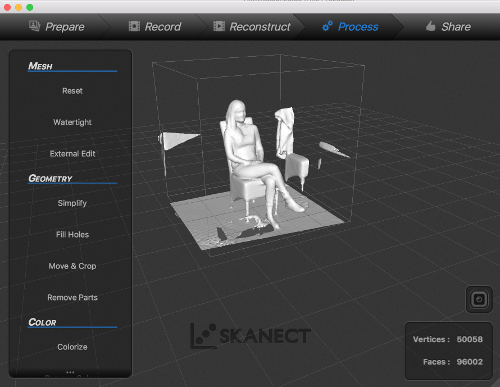Select the Process tab

pos(350,27)
